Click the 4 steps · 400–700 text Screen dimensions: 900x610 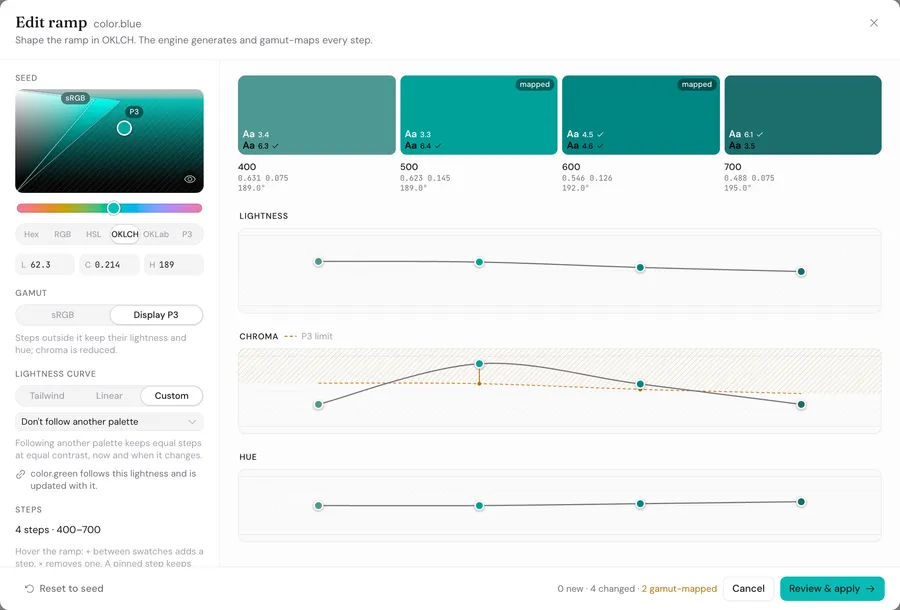click(58, 530)
